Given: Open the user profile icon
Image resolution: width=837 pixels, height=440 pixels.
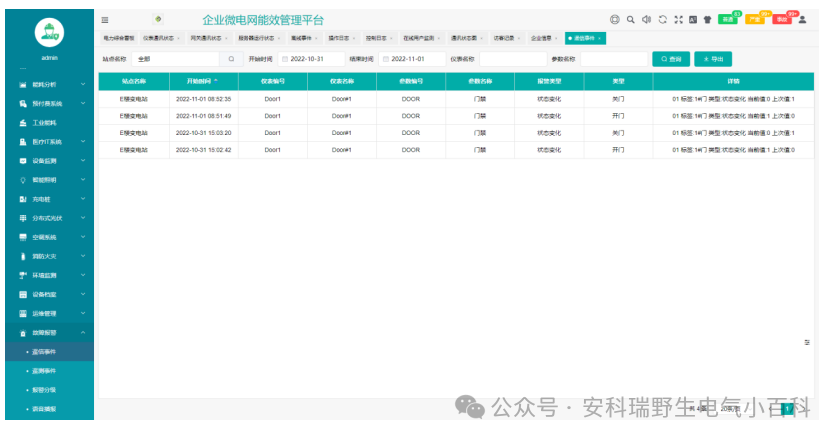Looking at the screenshot, I should click(x=802, y=20).
